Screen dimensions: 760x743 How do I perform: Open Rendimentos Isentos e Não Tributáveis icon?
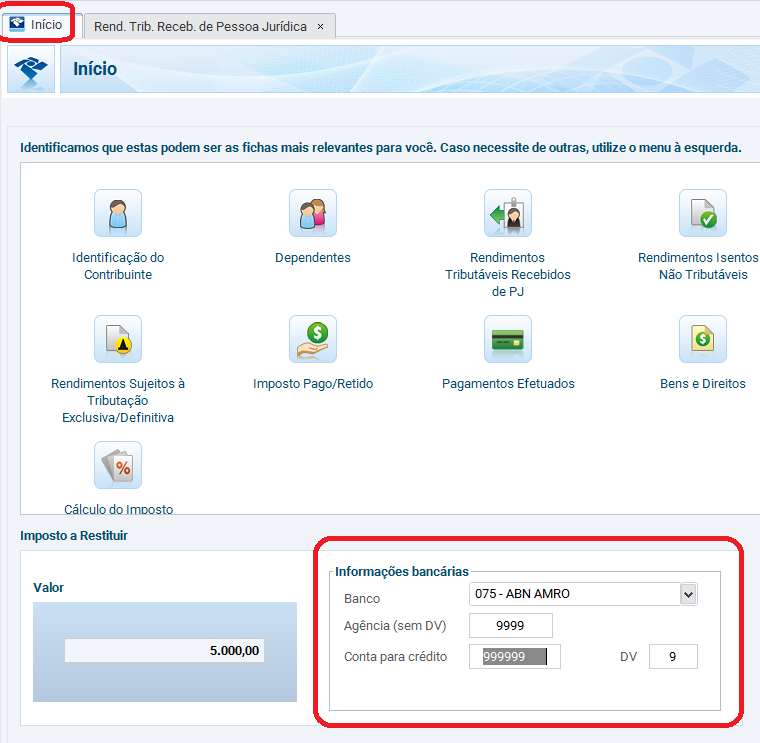[x=702, y=213]
